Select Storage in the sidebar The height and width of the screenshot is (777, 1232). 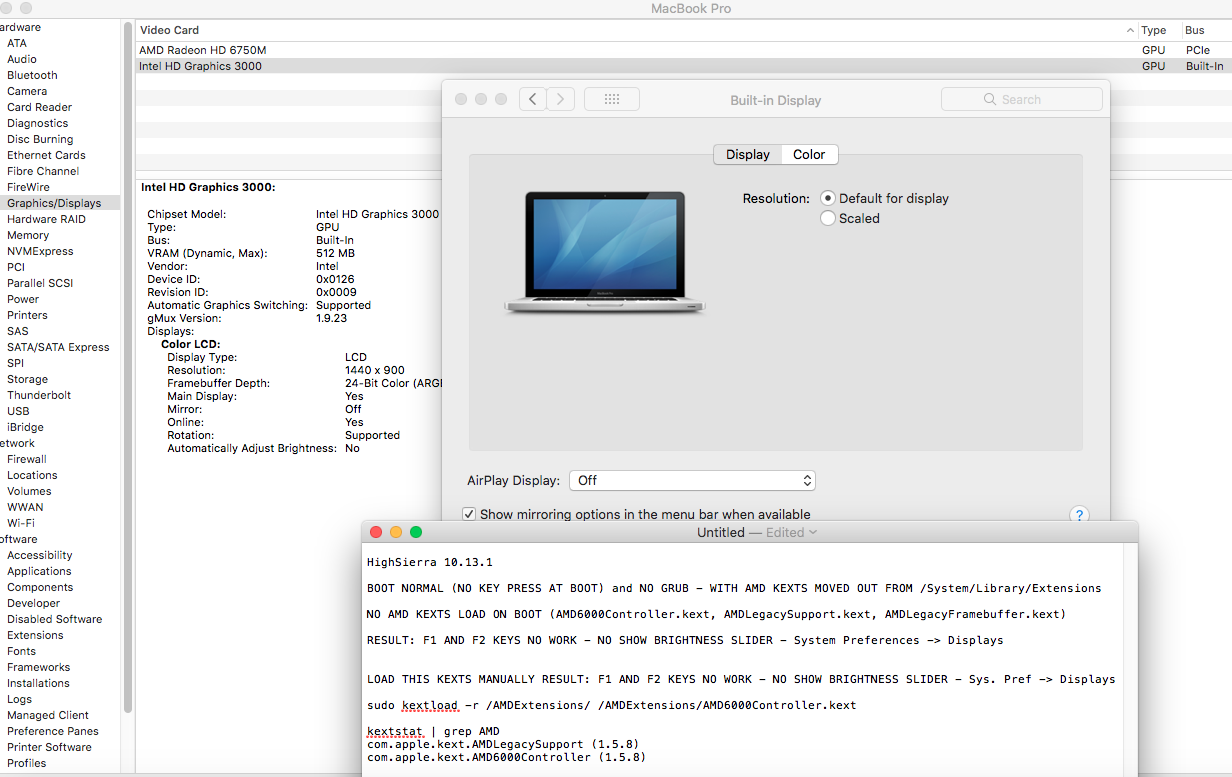point(27,379)
